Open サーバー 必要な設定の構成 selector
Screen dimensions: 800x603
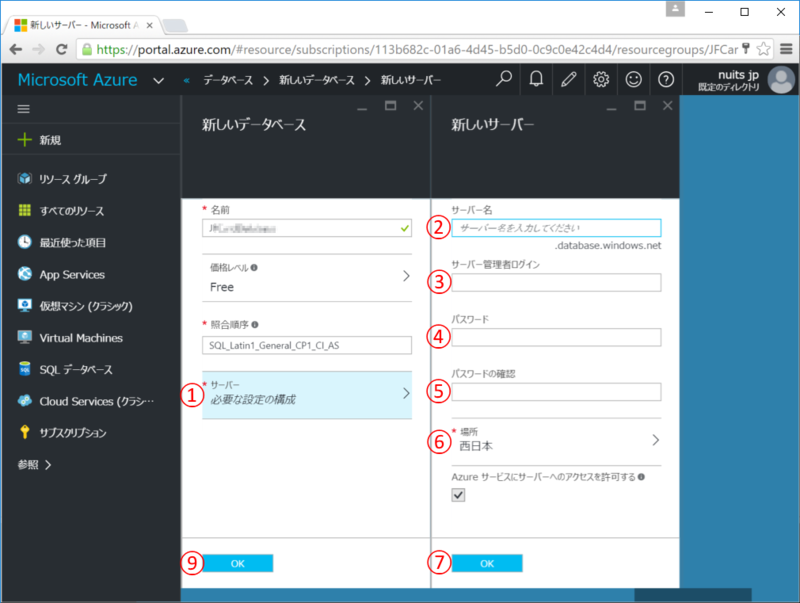pos(307,394)
